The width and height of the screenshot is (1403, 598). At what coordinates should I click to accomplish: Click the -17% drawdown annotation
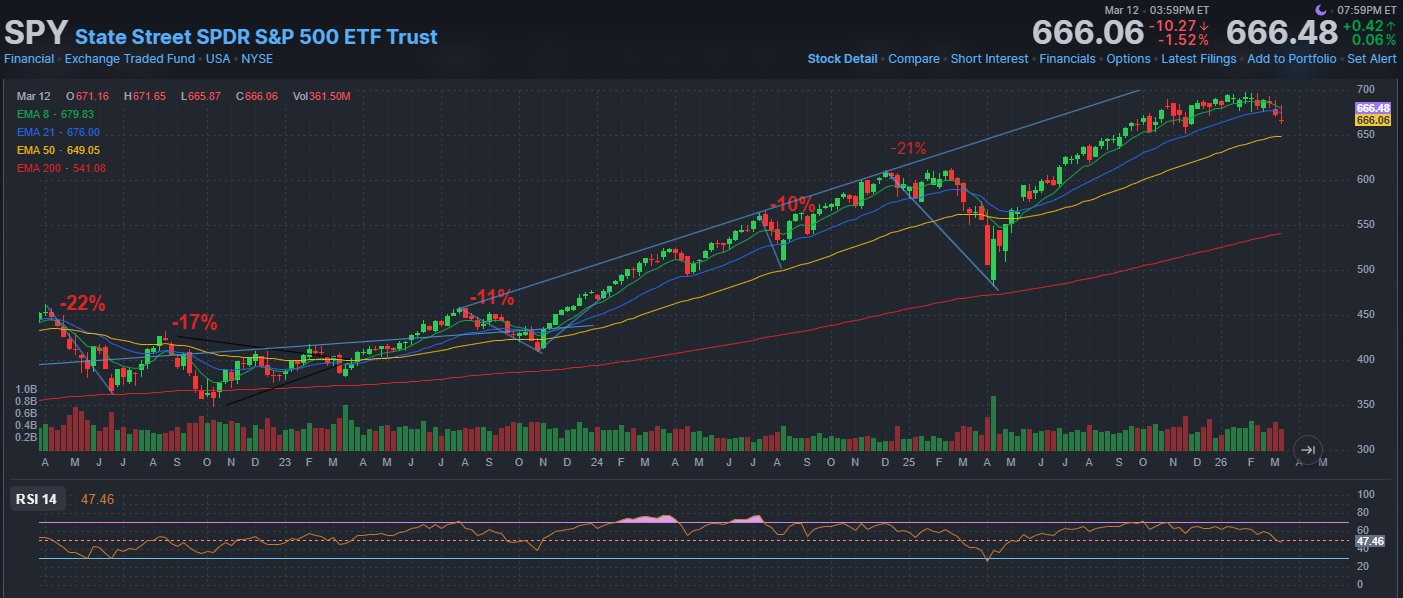tap(194, 322)
